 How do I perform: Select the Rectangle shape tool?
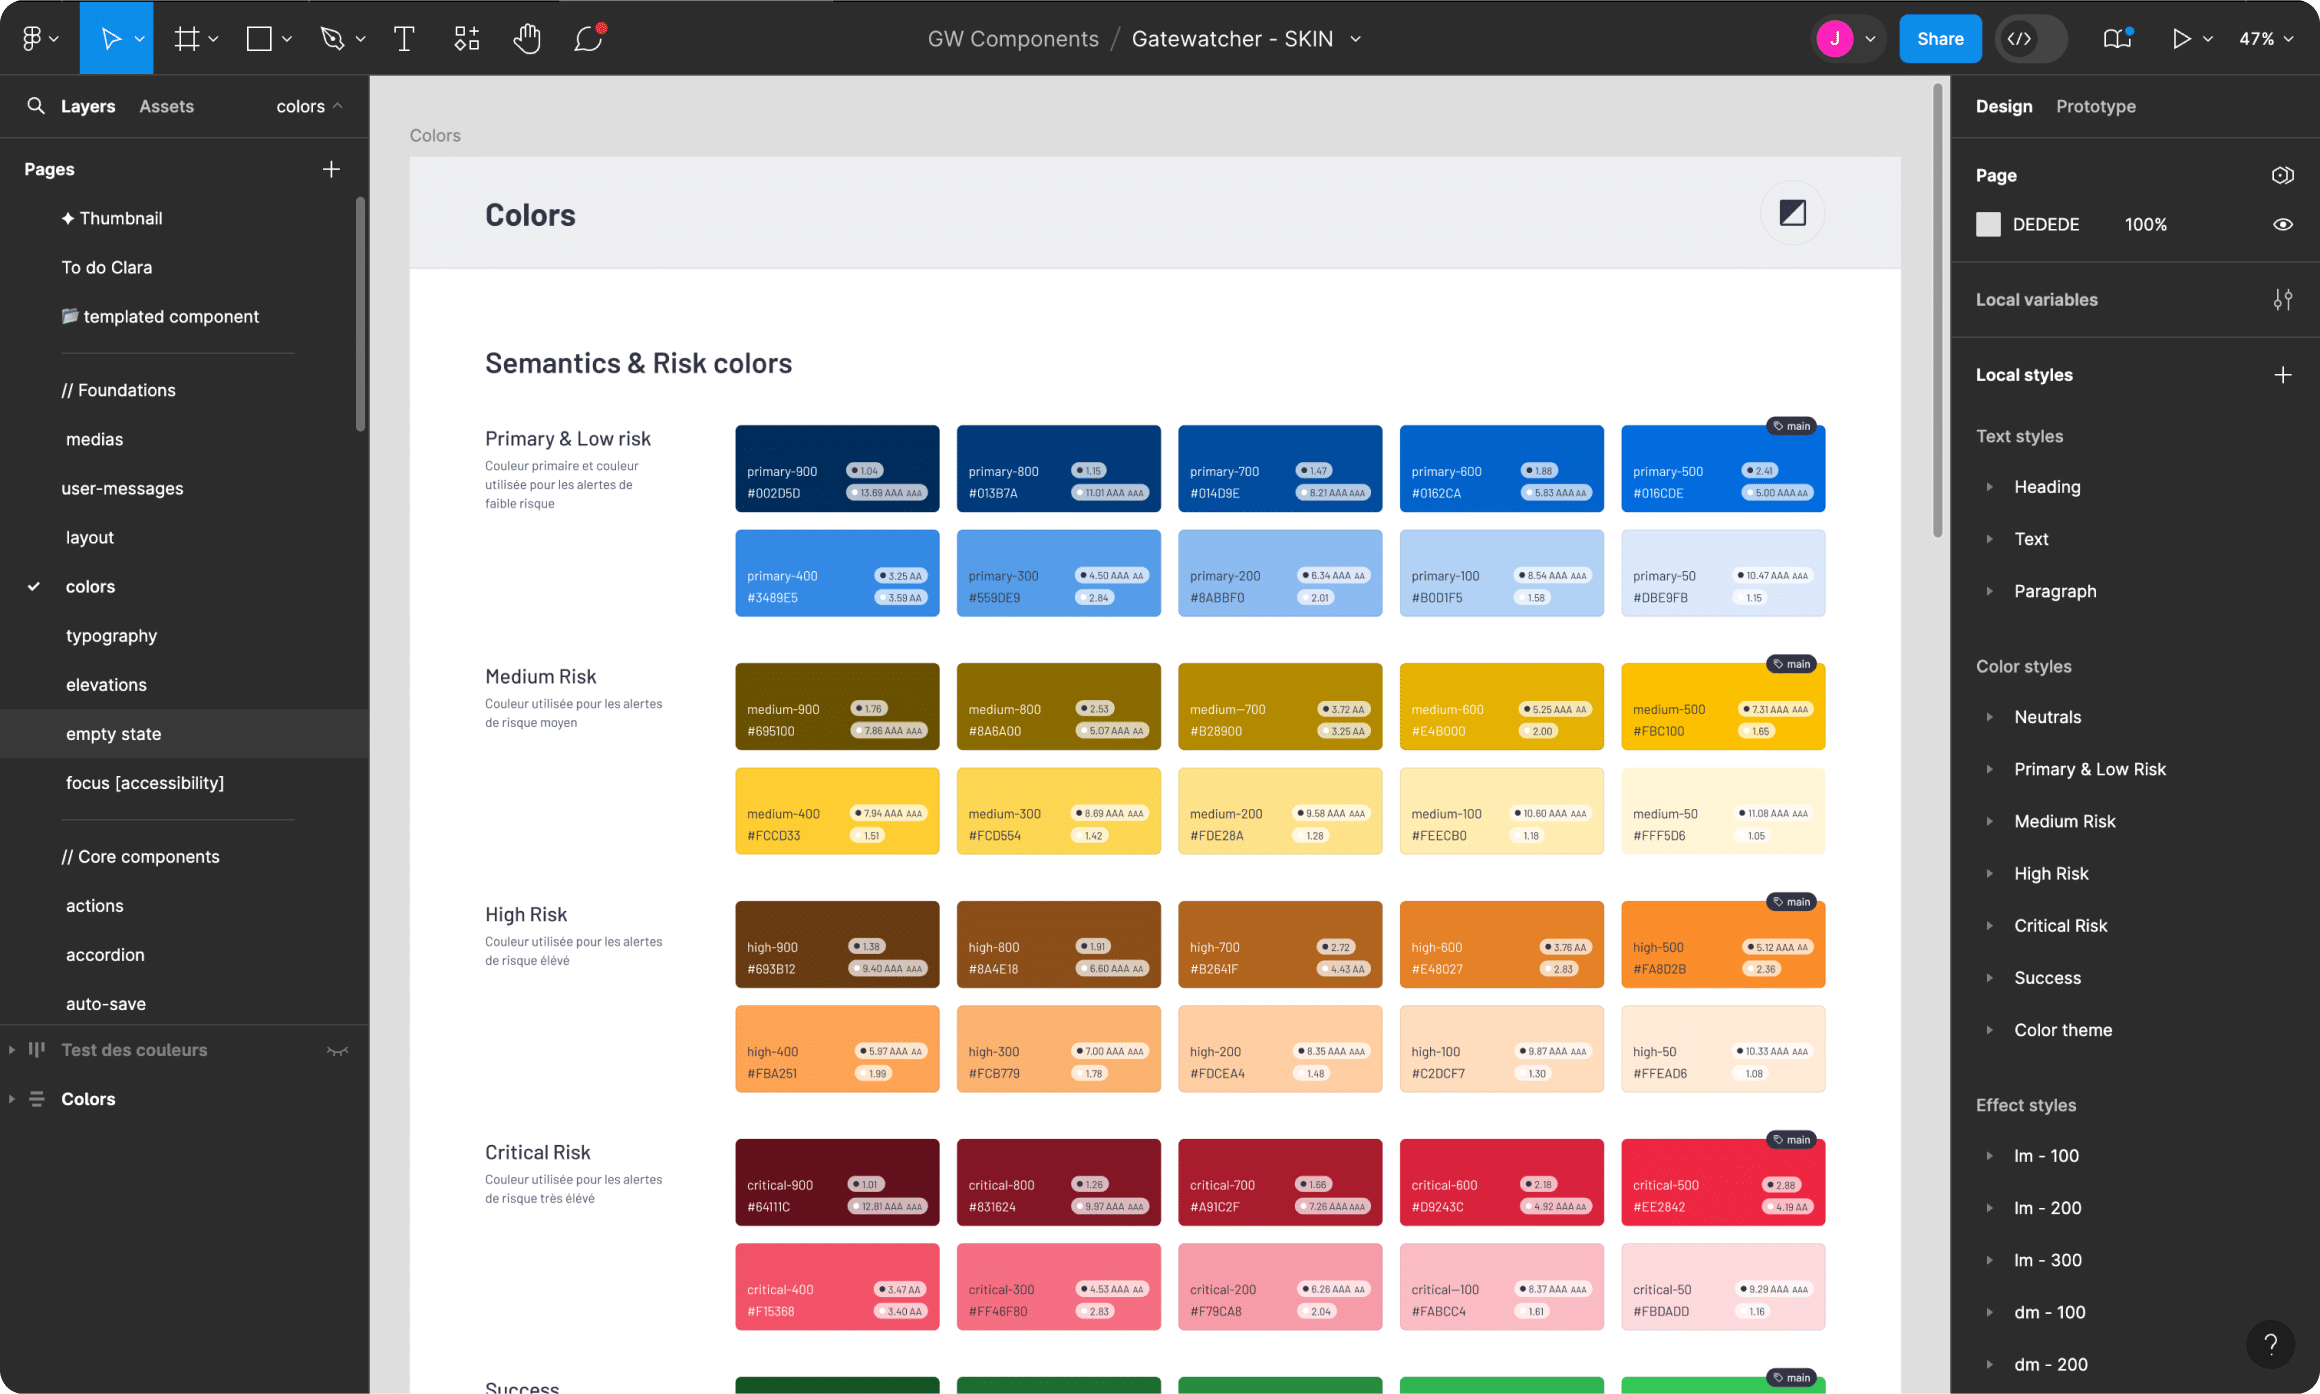259,38
